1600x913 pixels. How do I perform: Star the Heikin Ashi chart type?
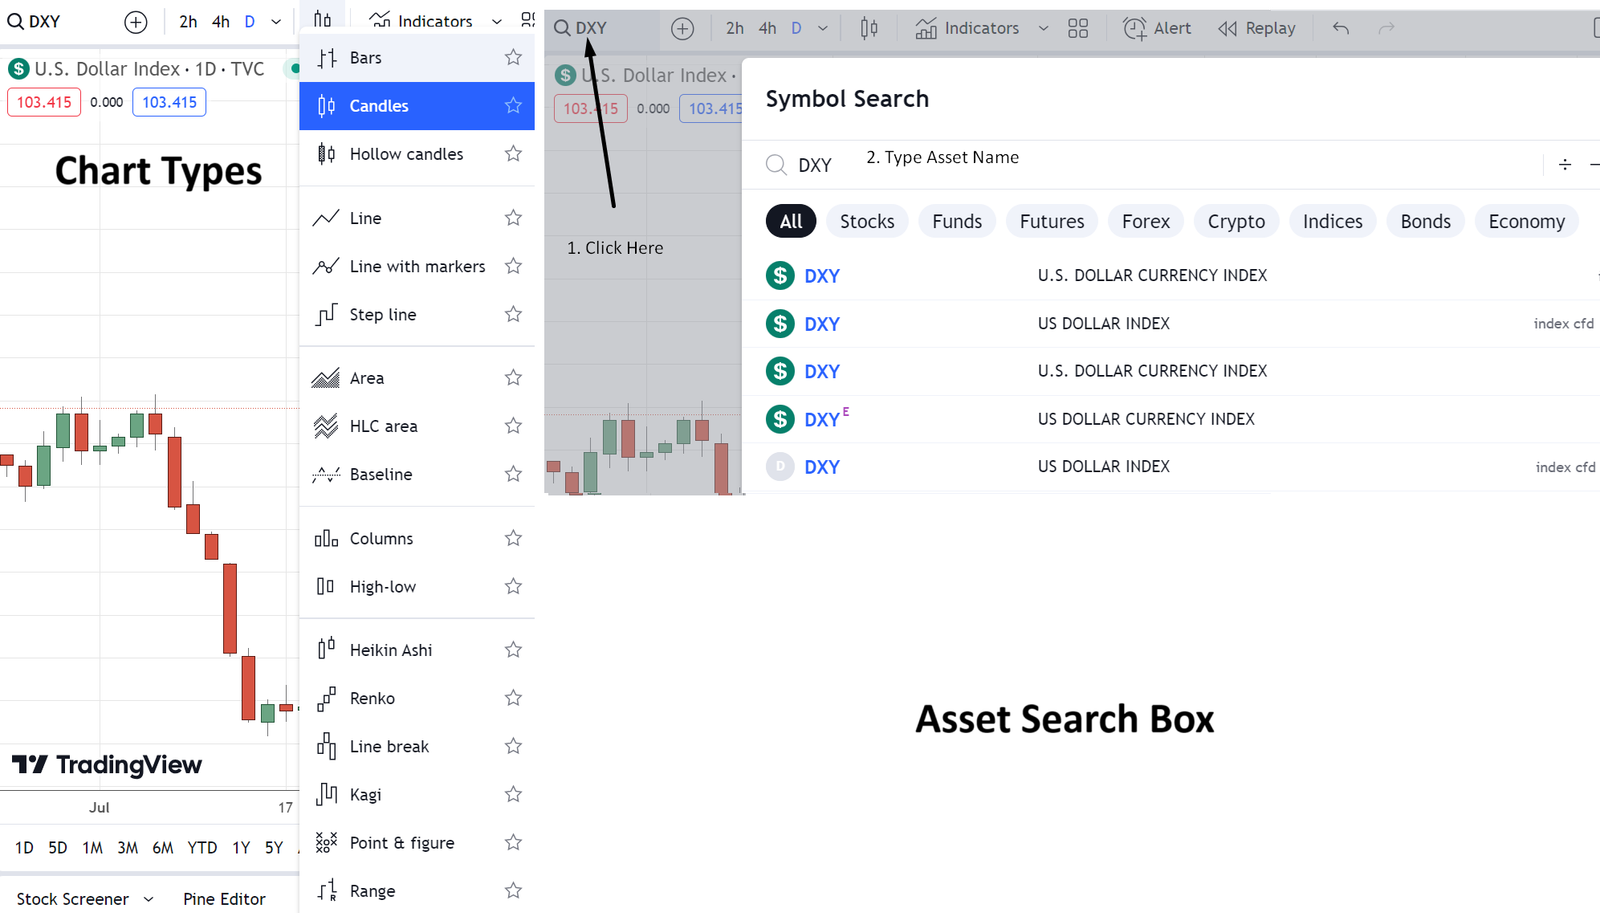pos(513,649)
